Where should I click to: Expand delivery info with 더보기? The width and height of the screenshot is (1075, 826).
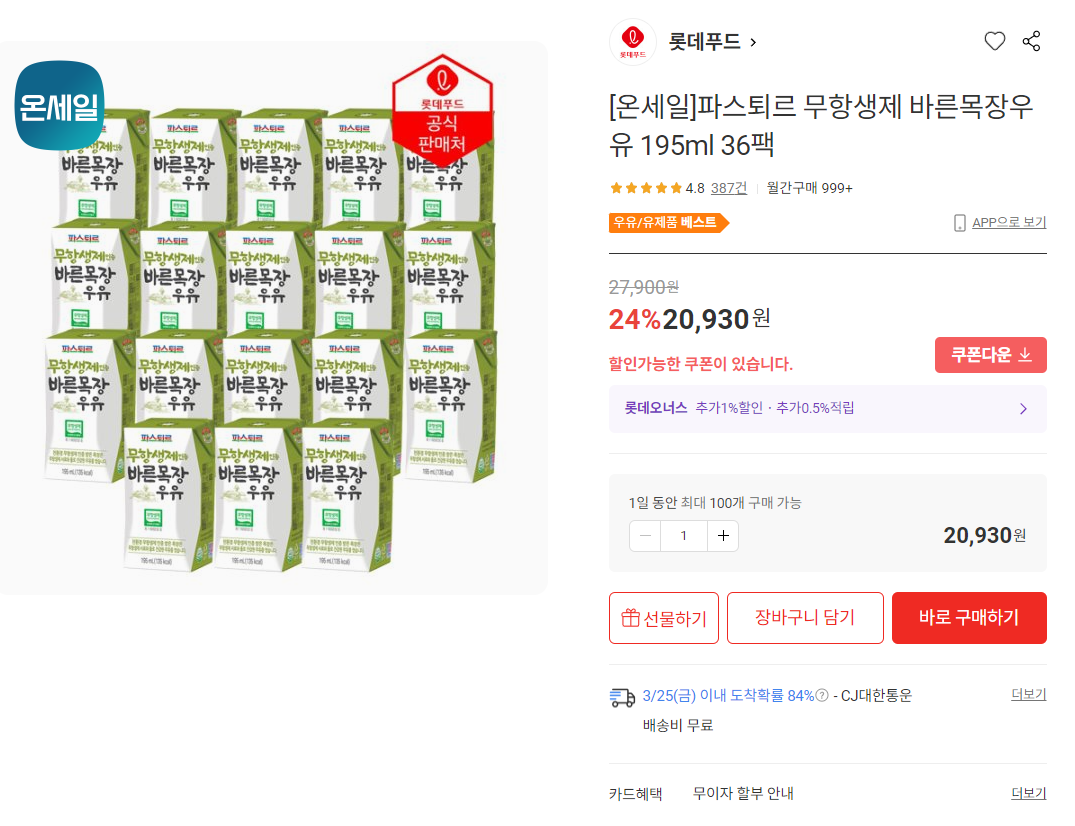(1028, 694)
